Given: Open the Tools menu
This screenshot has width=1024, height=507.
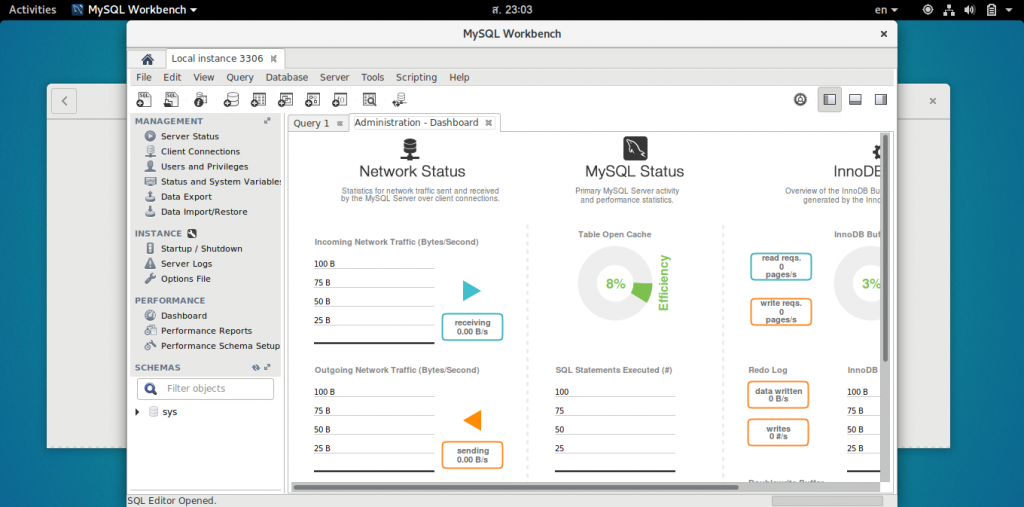Looking at the screenshot, I should pyautogui.click(x=373, y=77).
